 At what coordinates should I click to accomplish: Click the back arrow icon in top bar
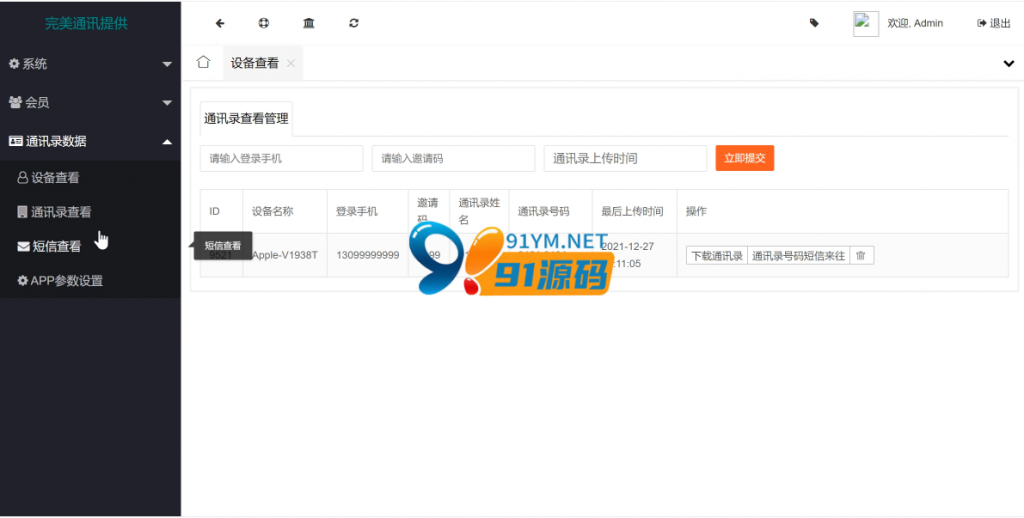pyautogui.click(x=220, y=23)
